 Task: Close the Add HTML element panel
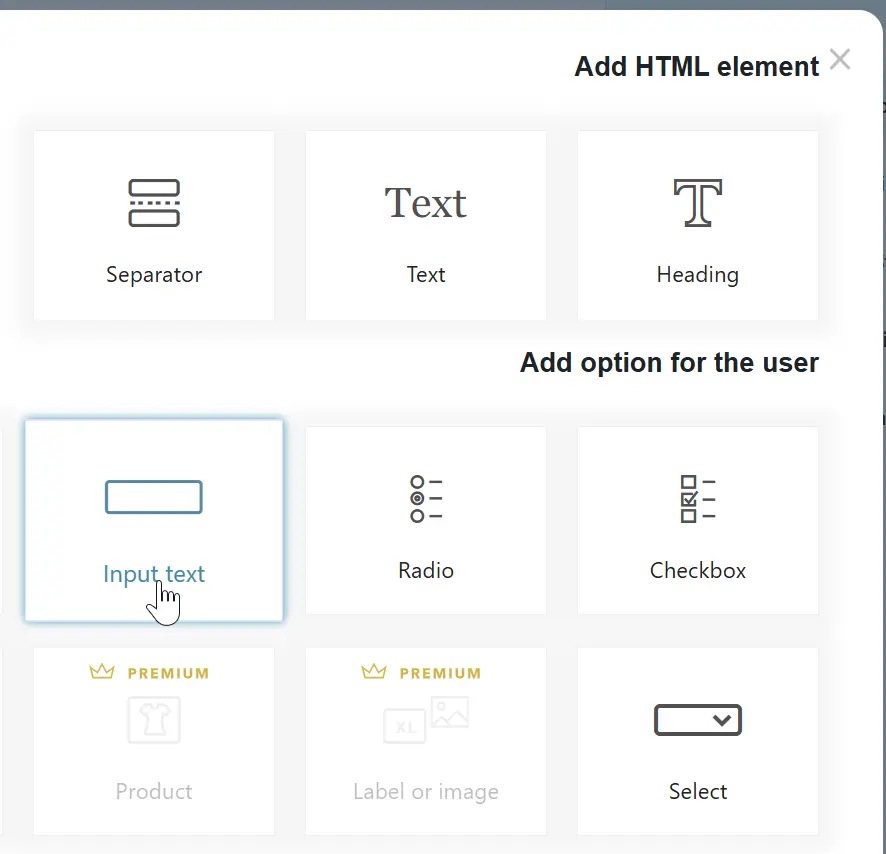point(840,59)
